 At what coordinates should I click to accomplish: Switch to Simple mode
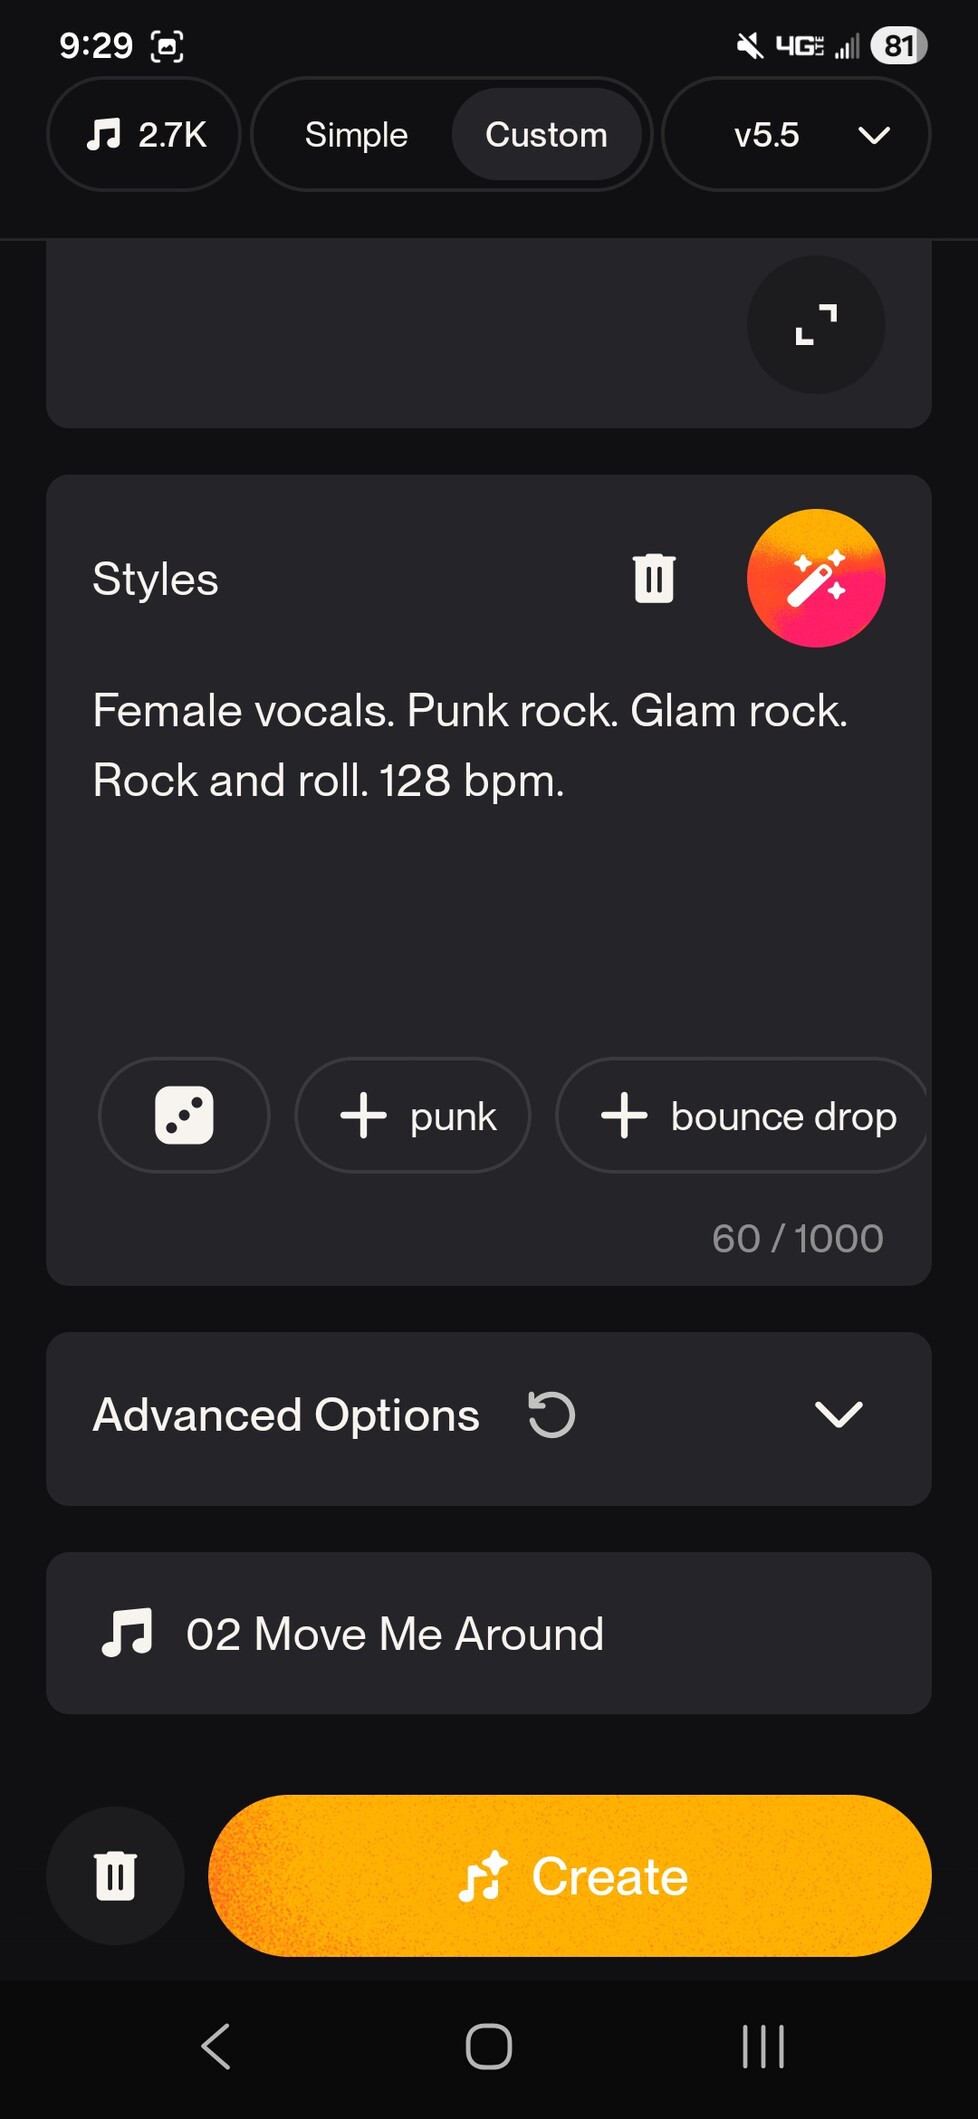pos(356,134)
